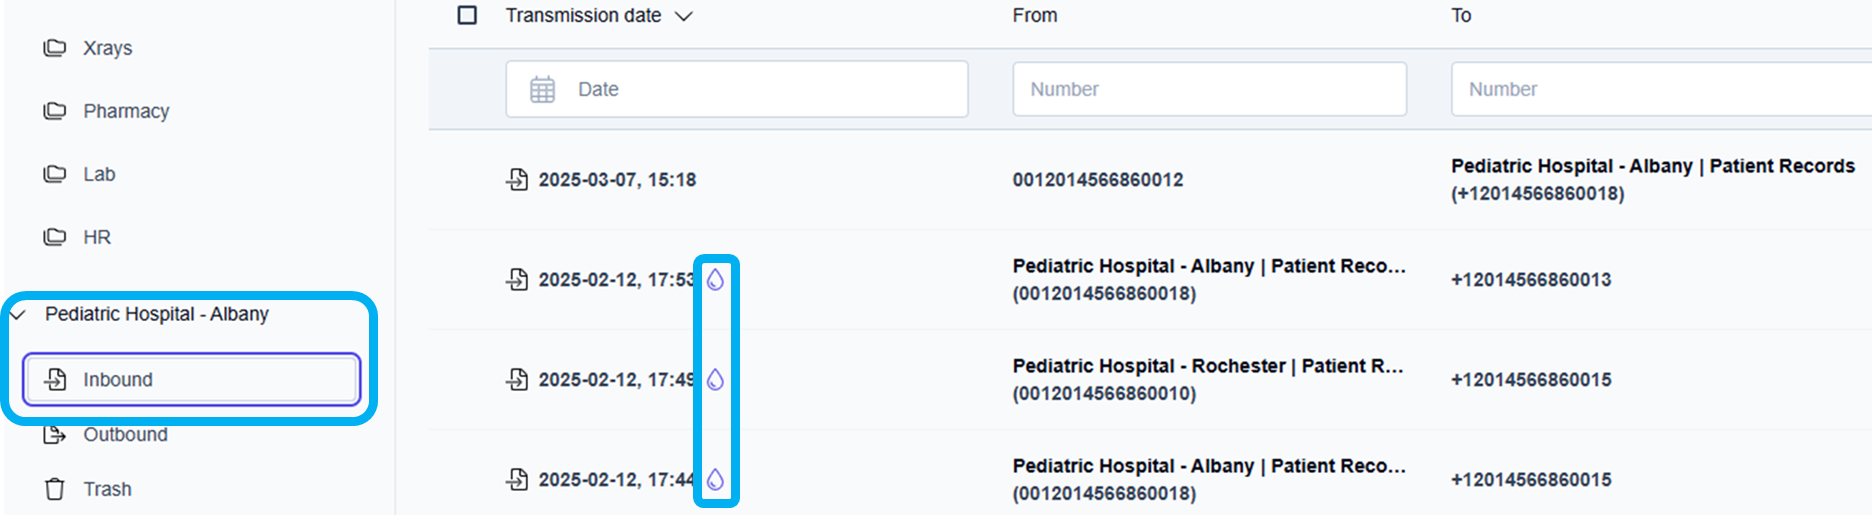Click the calendar icon in Date filter
Viewport: 1872px width, 515px height.
pyautogui.click(x=542, y=89)
